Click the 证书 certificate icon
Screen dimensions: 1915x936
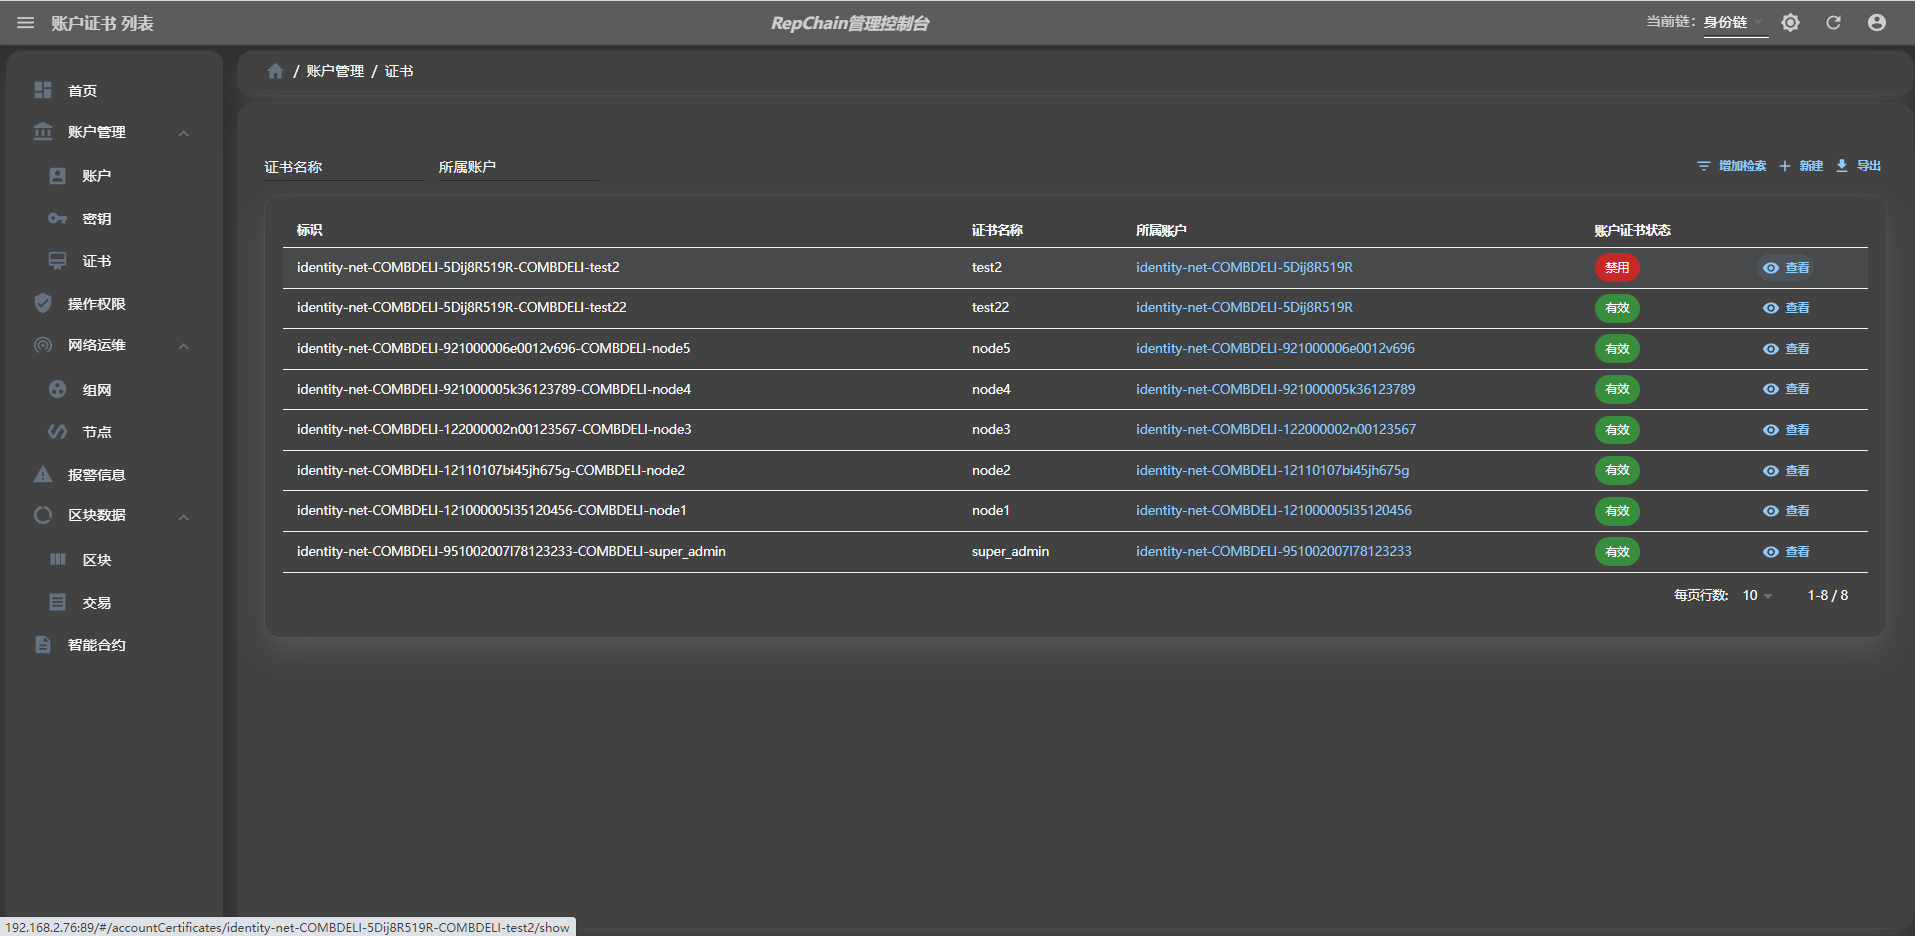click(x=58, y=261)
